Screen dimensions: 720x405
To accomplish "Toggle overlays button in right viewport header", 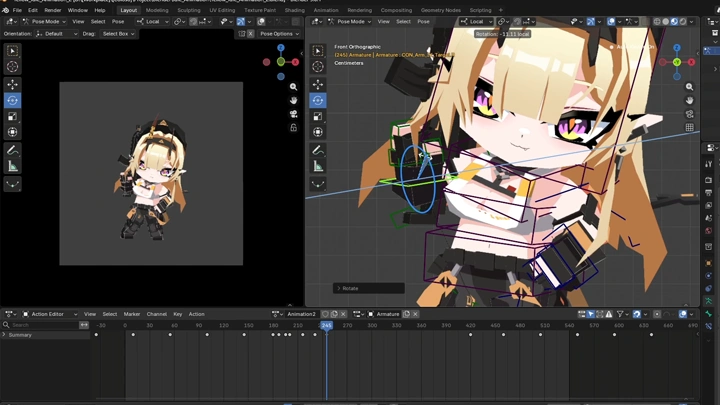I will click(x=611, y=22).
